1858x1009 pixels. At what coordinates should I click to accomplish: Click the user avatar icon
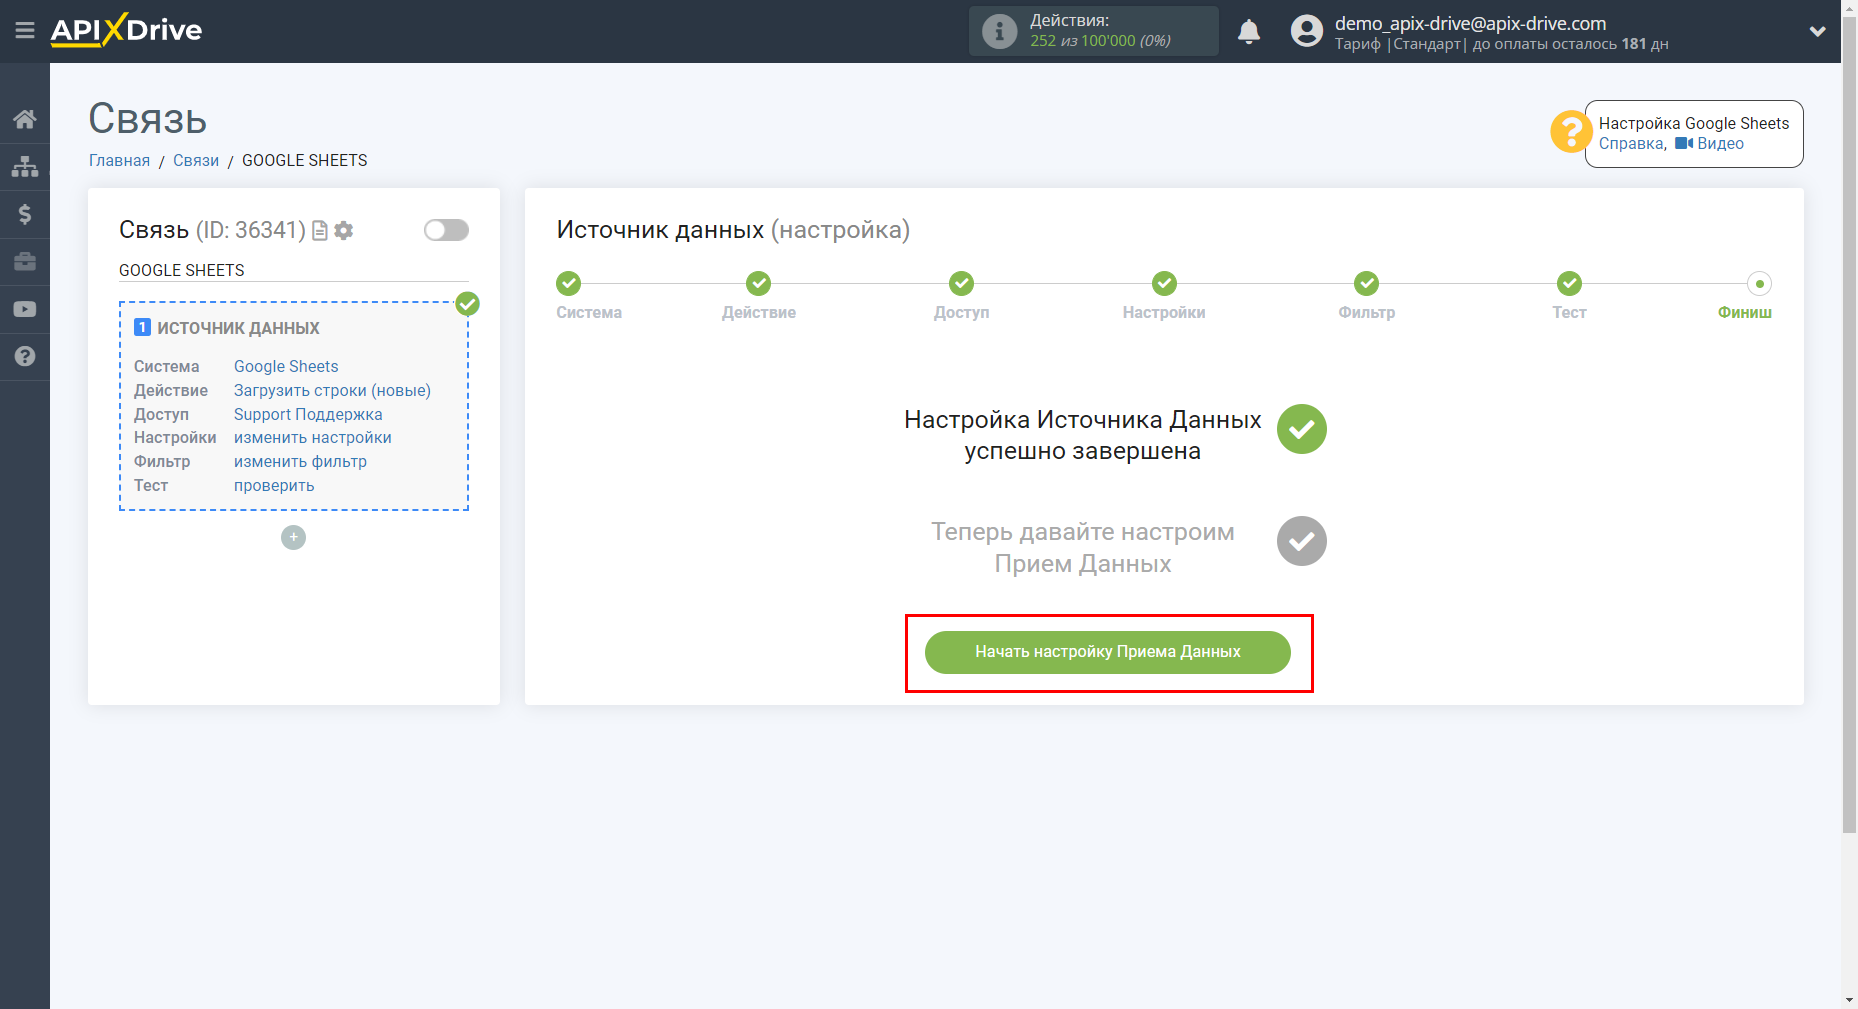click(1306, 31)
